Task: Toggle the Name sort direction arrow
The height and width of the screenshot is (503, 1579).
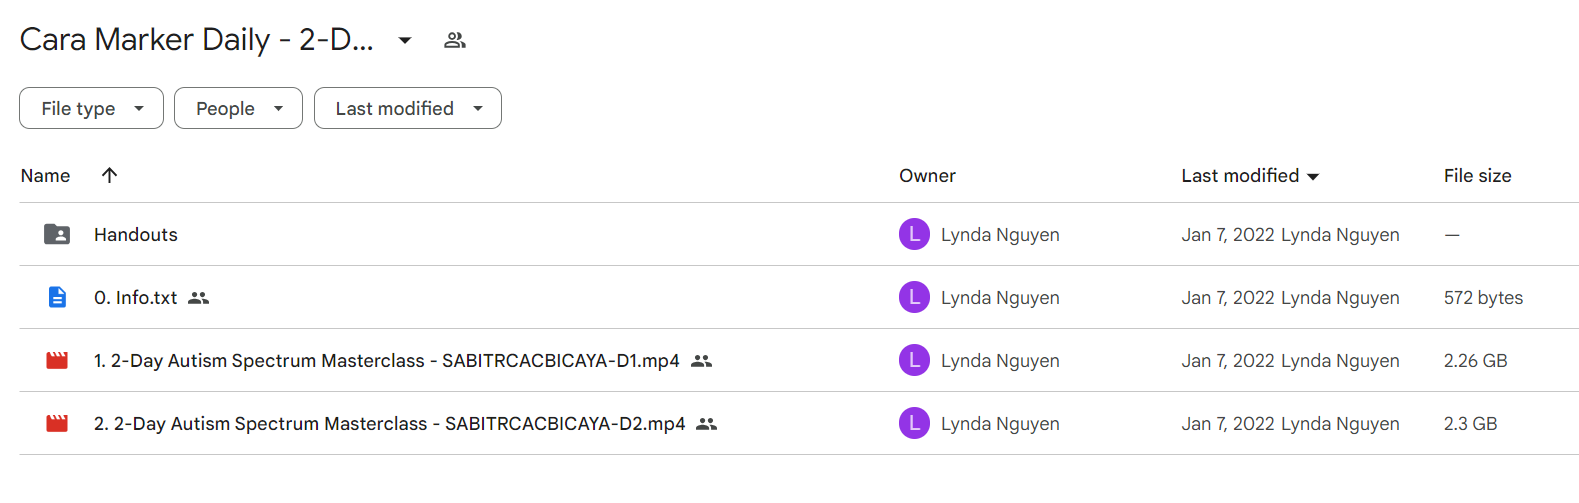Action: coord(110,175)
